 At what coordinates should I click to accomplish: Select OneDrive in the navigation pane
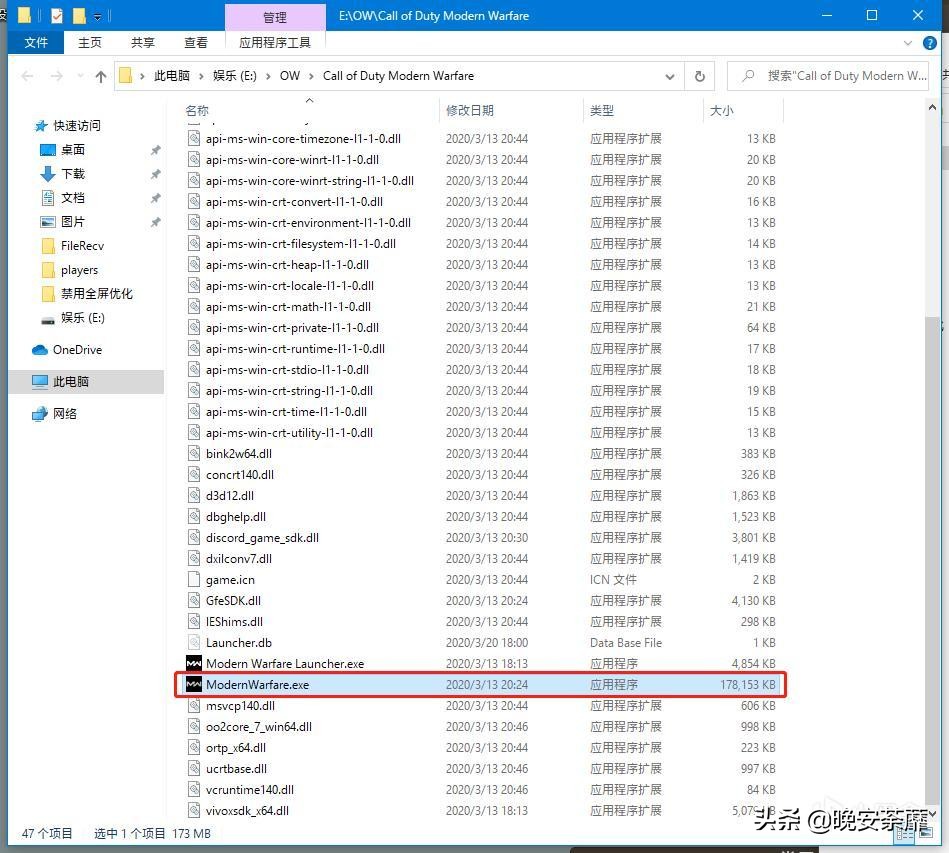77,349
